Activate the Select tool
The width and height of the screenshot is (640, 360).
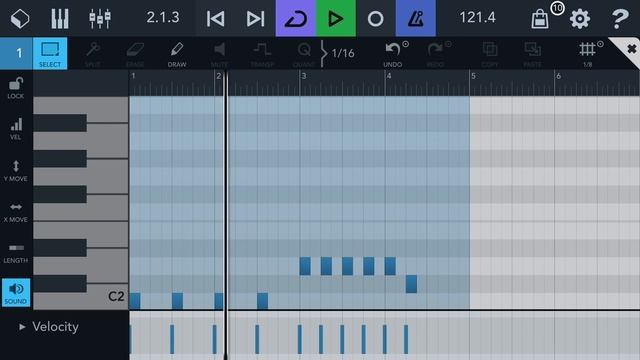coord(50,53)
